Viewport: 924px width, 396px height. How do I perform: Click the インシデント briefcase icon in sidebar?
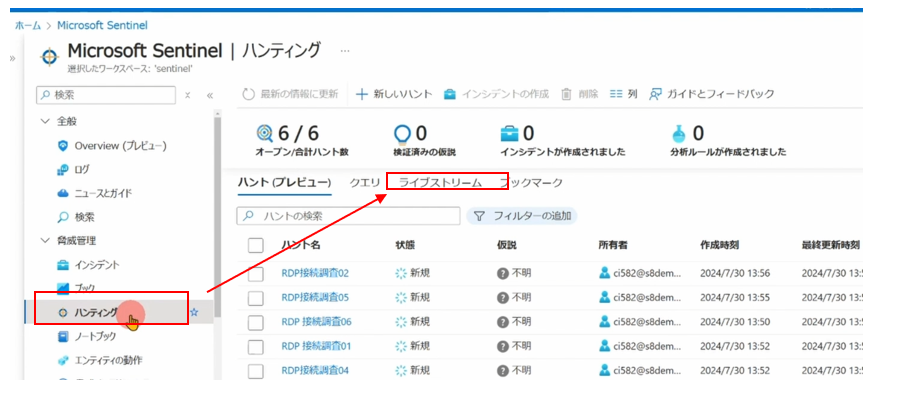pyautogui.click(x=63, y=265)
